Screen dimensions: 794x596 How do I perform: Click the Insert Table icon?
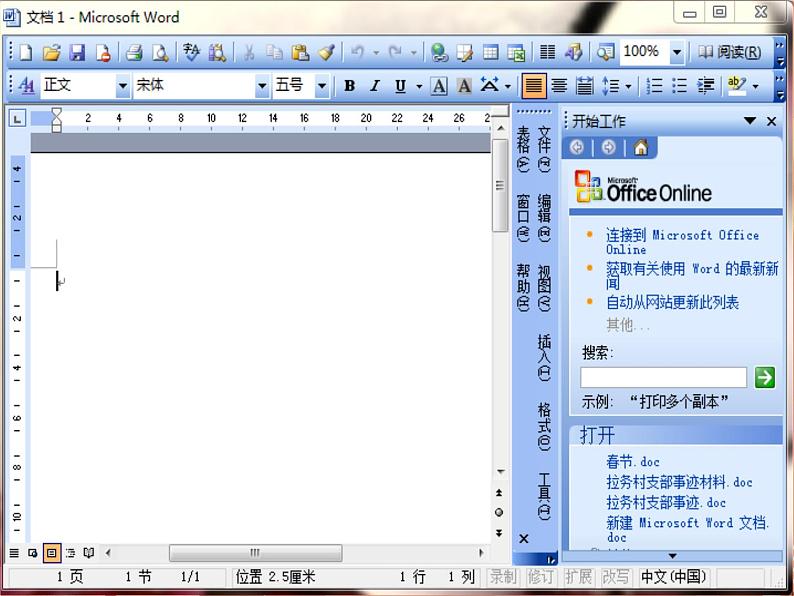[x=491, y=53]
